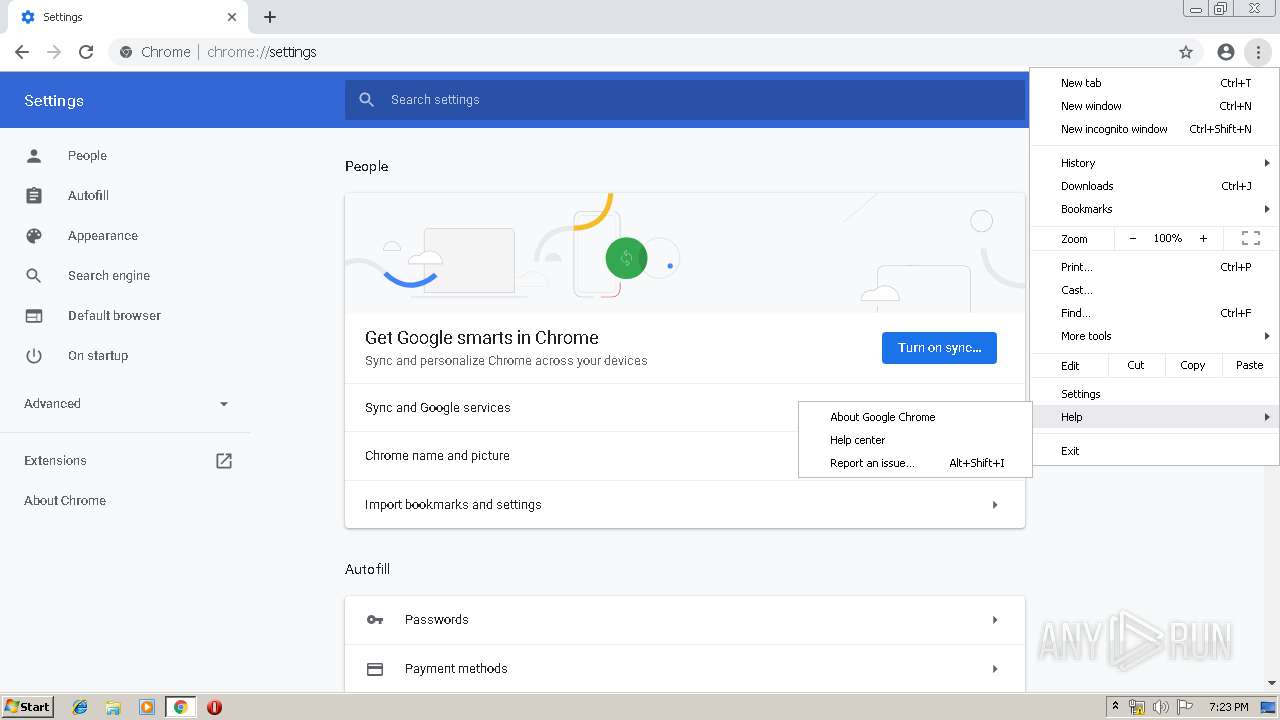Click the Default browser window icon
Image resolution: width=1280 pixels, height=720 pixels.
coord(34,316)
